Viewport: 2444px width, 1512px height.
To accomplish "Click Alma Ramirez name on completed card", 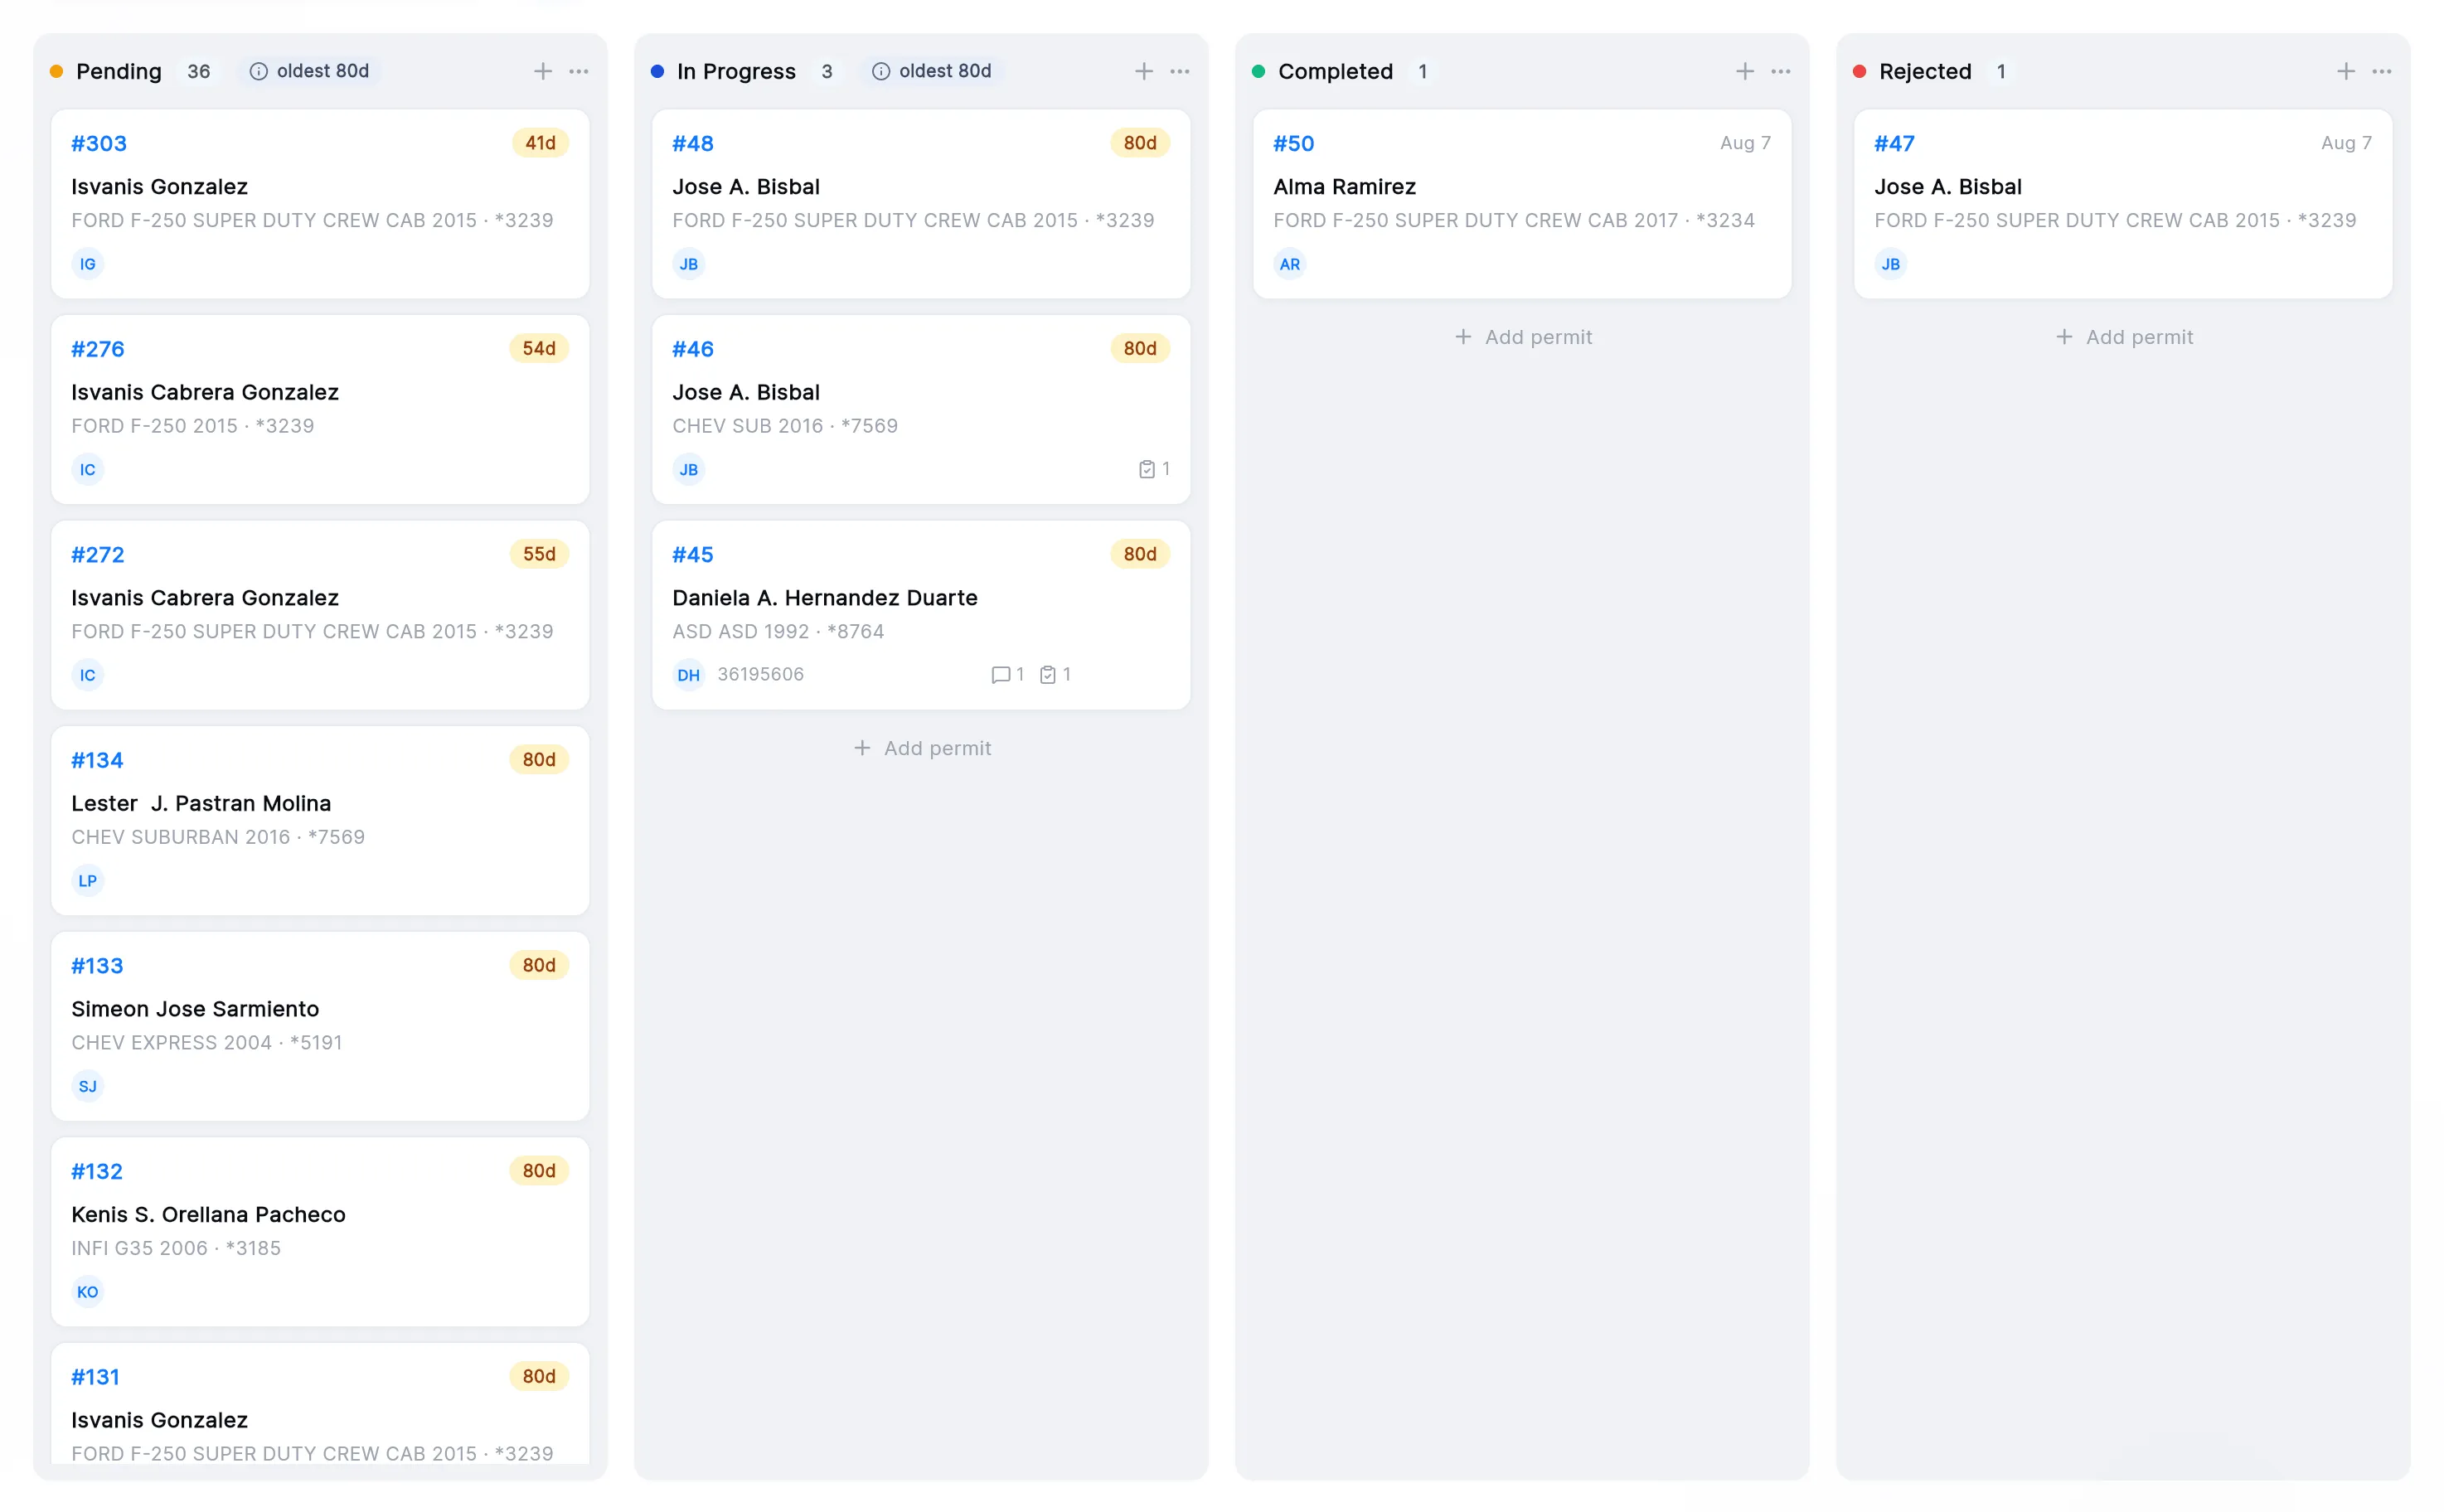I will (x=1345, y=187).
